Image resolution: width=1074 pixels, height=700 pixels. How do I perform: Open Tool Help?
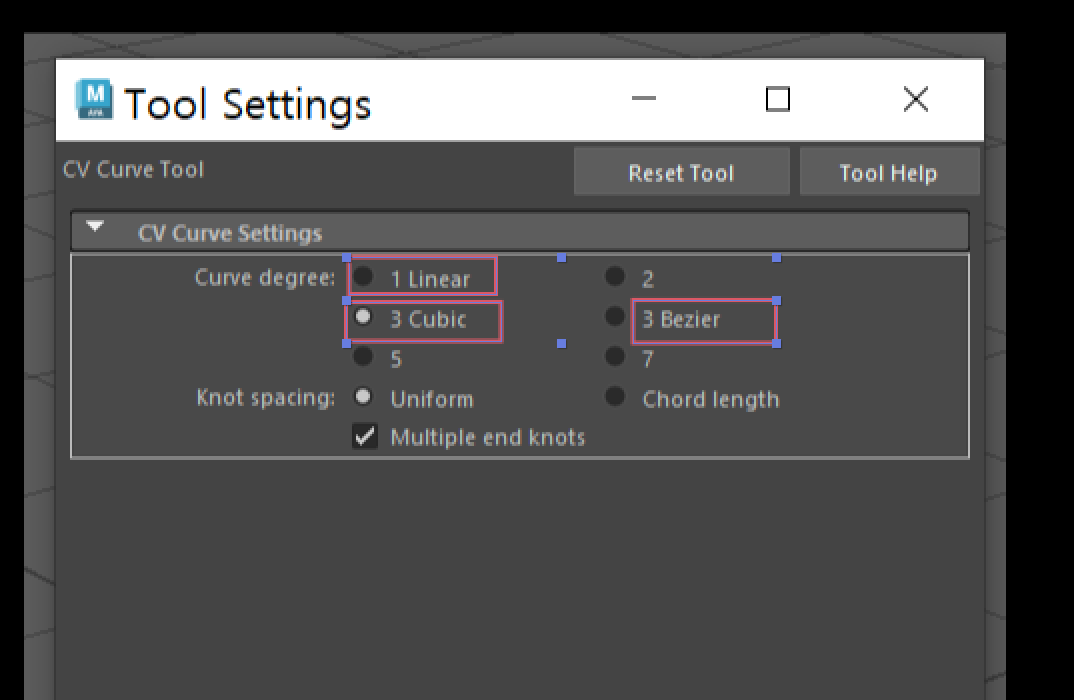(x=889, y=172)
